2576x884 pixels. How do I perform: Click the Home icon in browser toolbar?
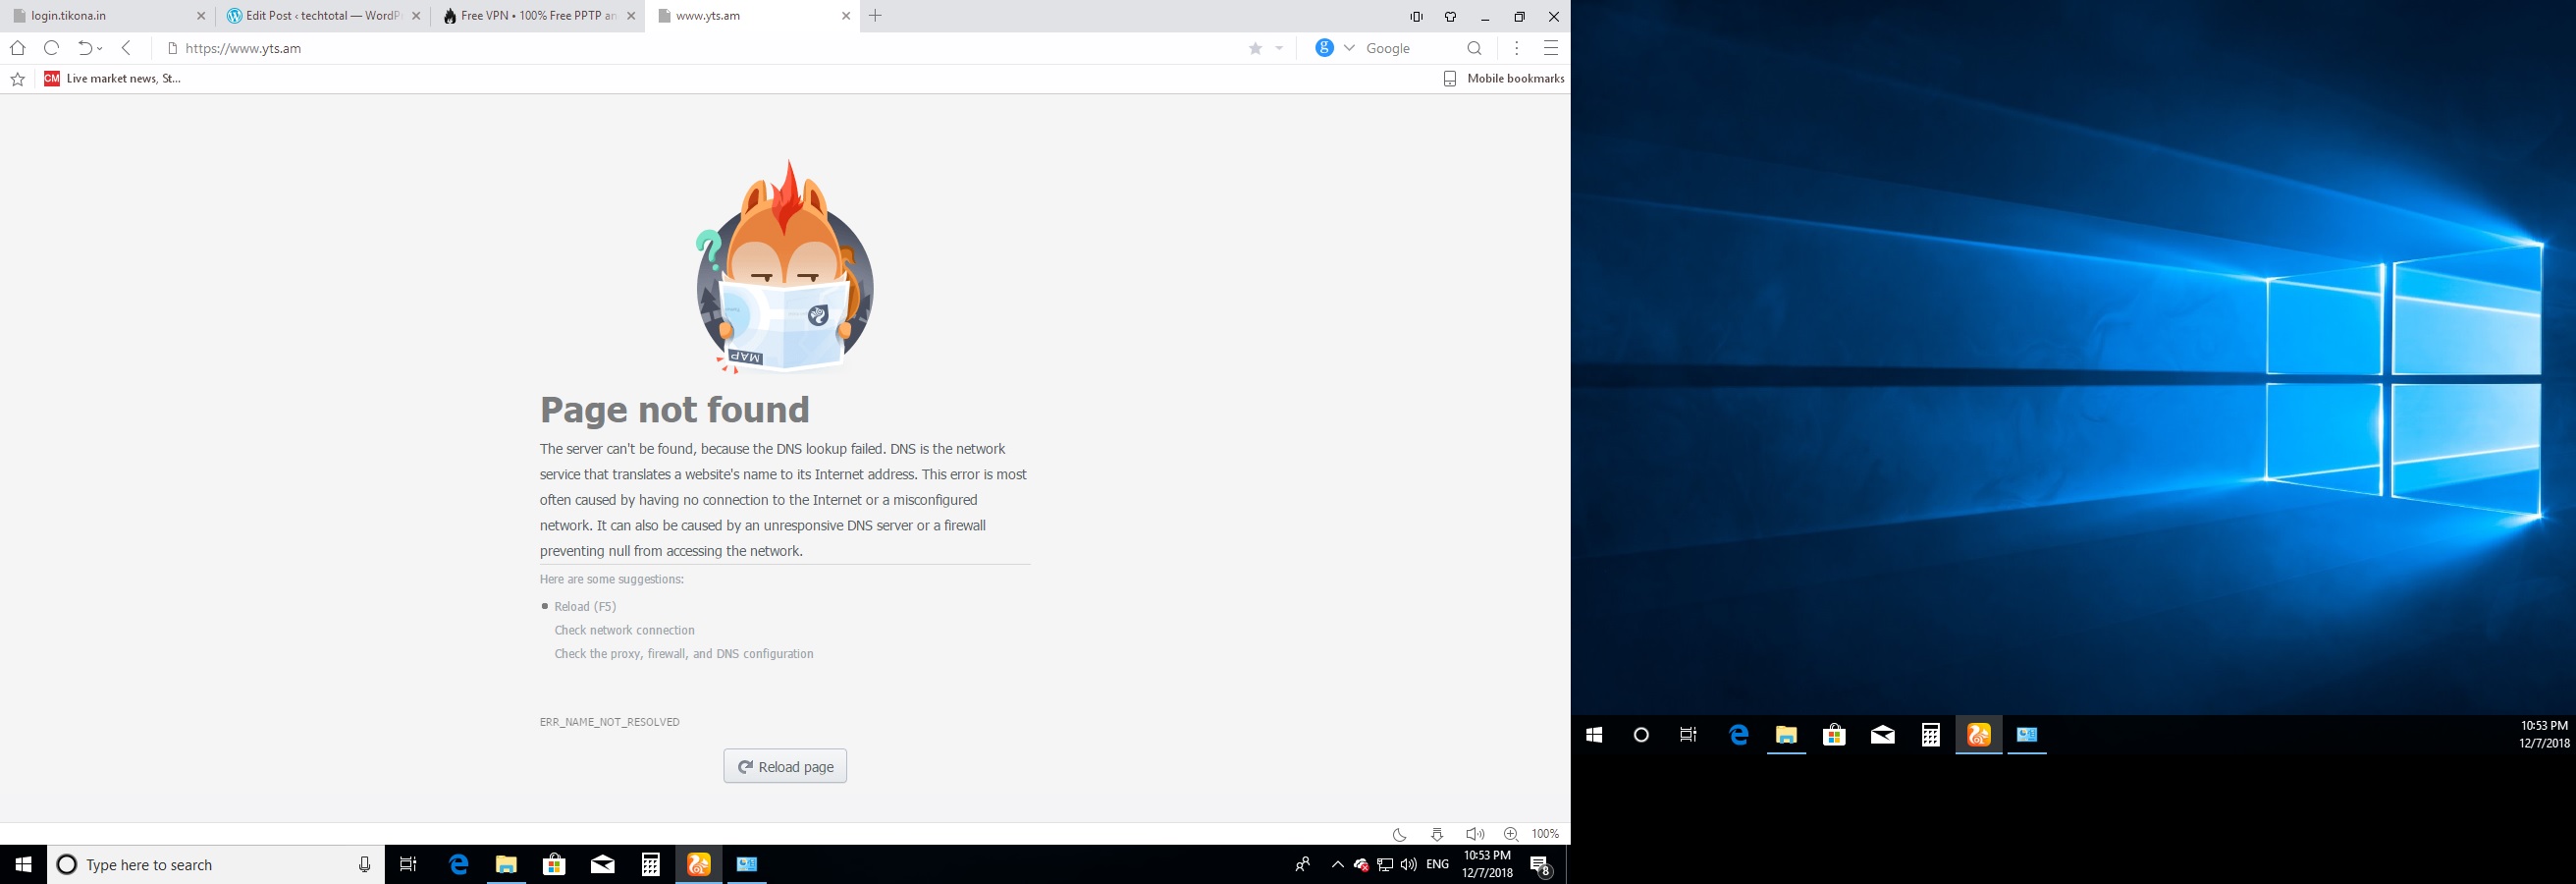tap(17, 48)
